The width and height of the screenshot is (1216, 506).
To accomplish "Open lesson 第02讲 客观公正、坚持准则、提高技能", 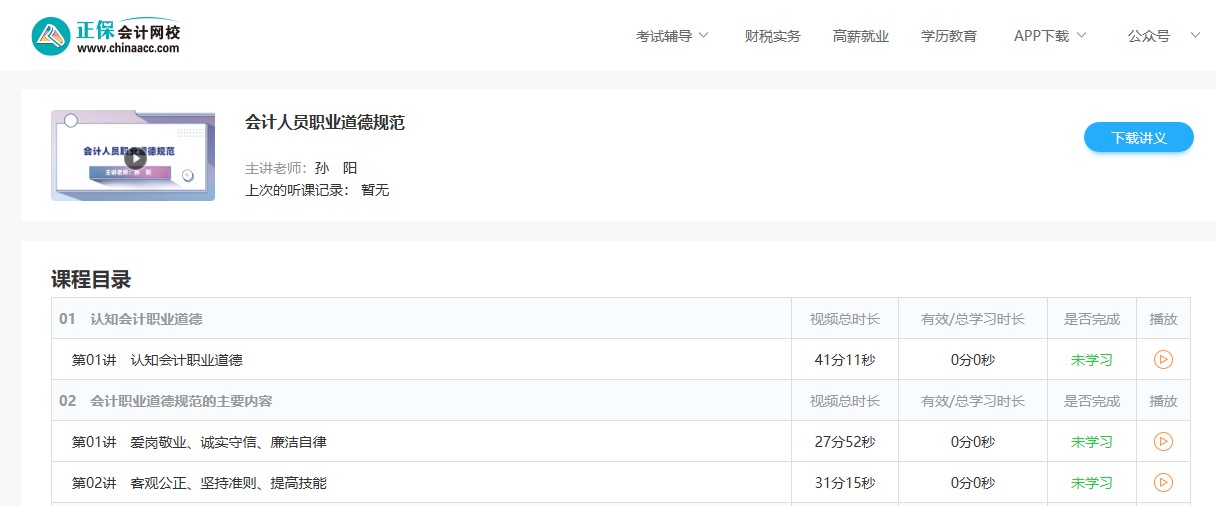I will tap(199, 483).
